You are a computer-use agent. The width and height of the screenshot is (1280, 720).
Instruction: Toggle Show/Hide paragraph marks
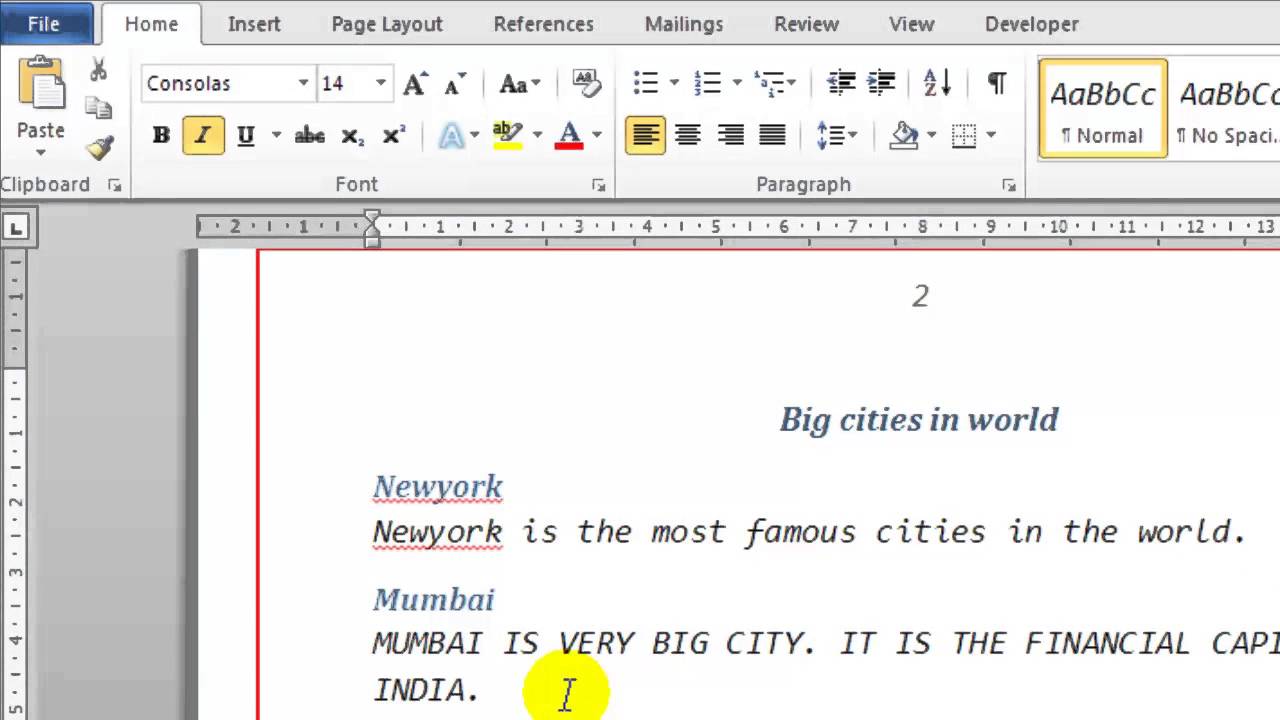[x=997, y=83]
